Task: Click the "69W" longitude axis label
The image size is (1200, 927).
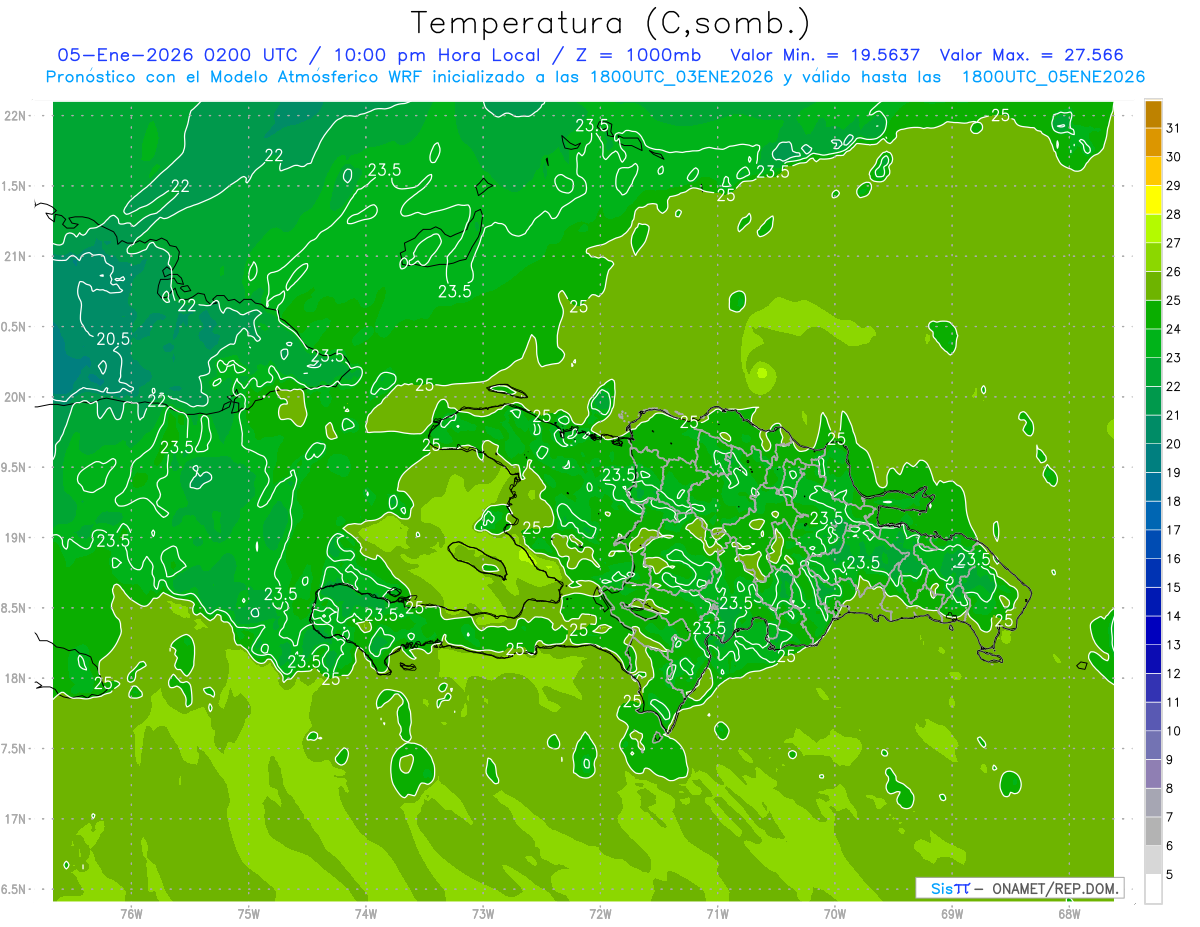Action: pyautogui.click(x=952, y=913)
